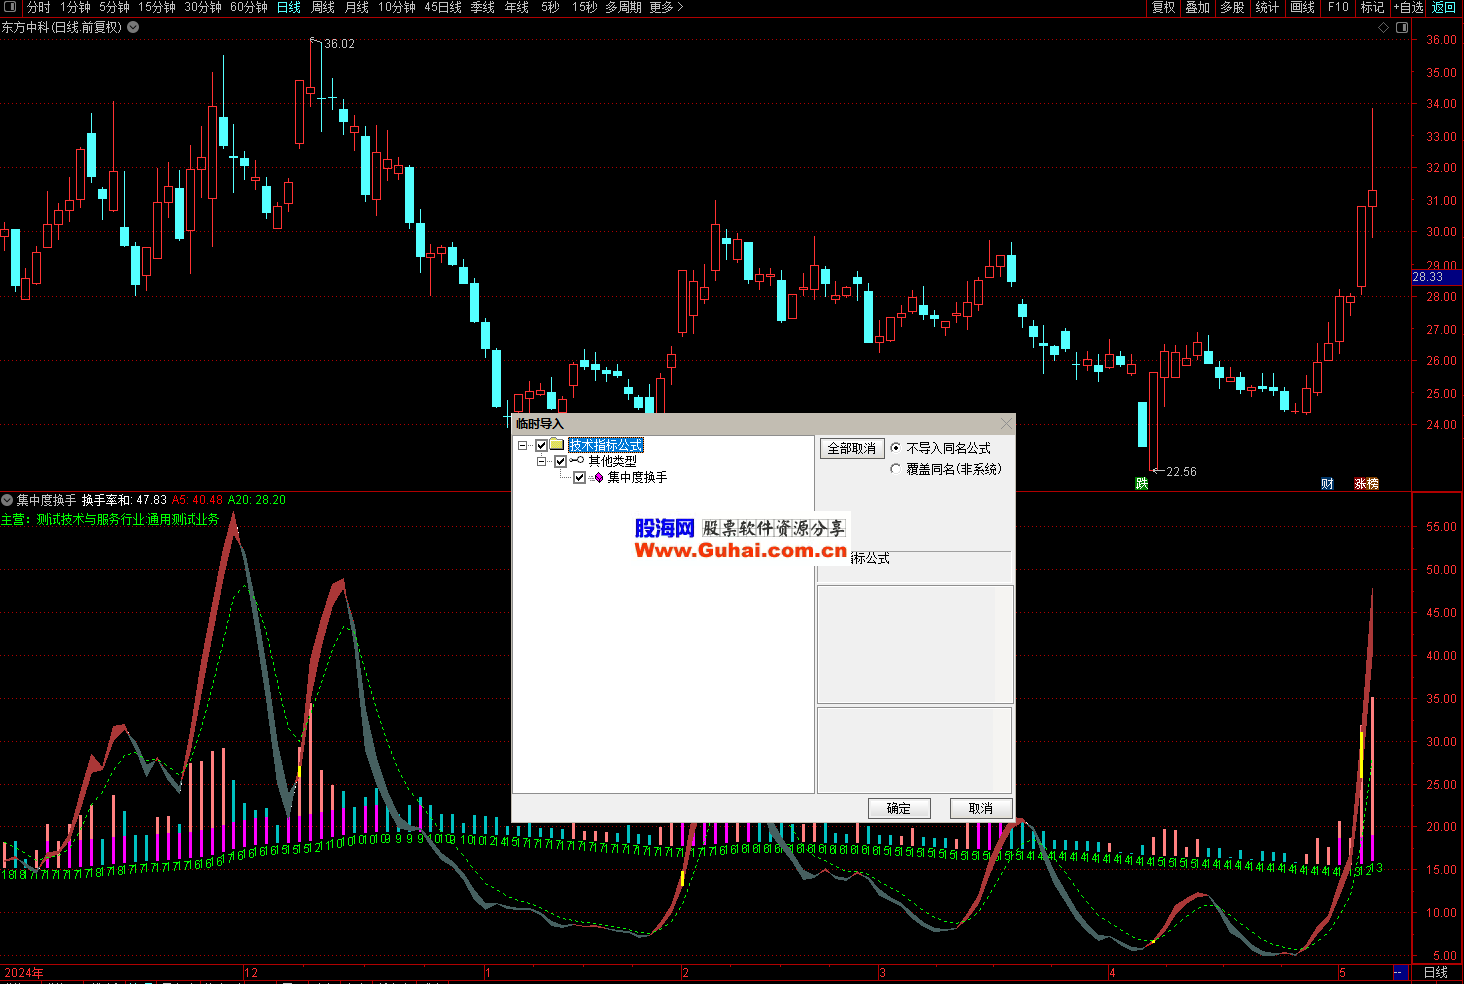Image resolution: width=1464 pixels, height=984 pixels.
Task: Select the 周线 period tab
Action: tap(323, 7)
